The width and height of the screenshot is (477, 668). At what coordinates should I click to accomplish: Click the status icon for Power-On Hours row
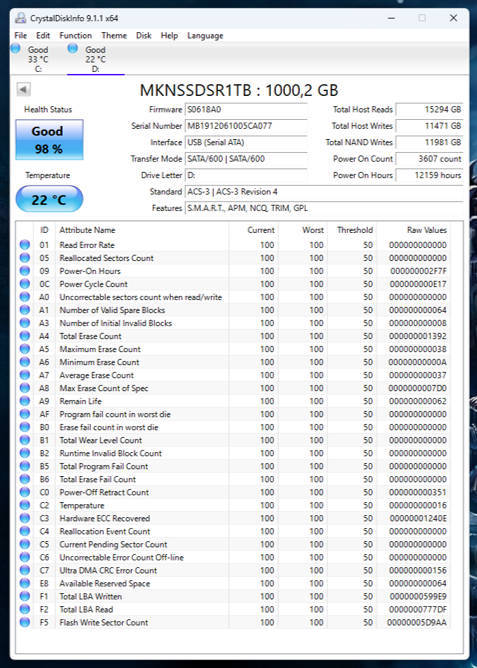coord(25,271)
